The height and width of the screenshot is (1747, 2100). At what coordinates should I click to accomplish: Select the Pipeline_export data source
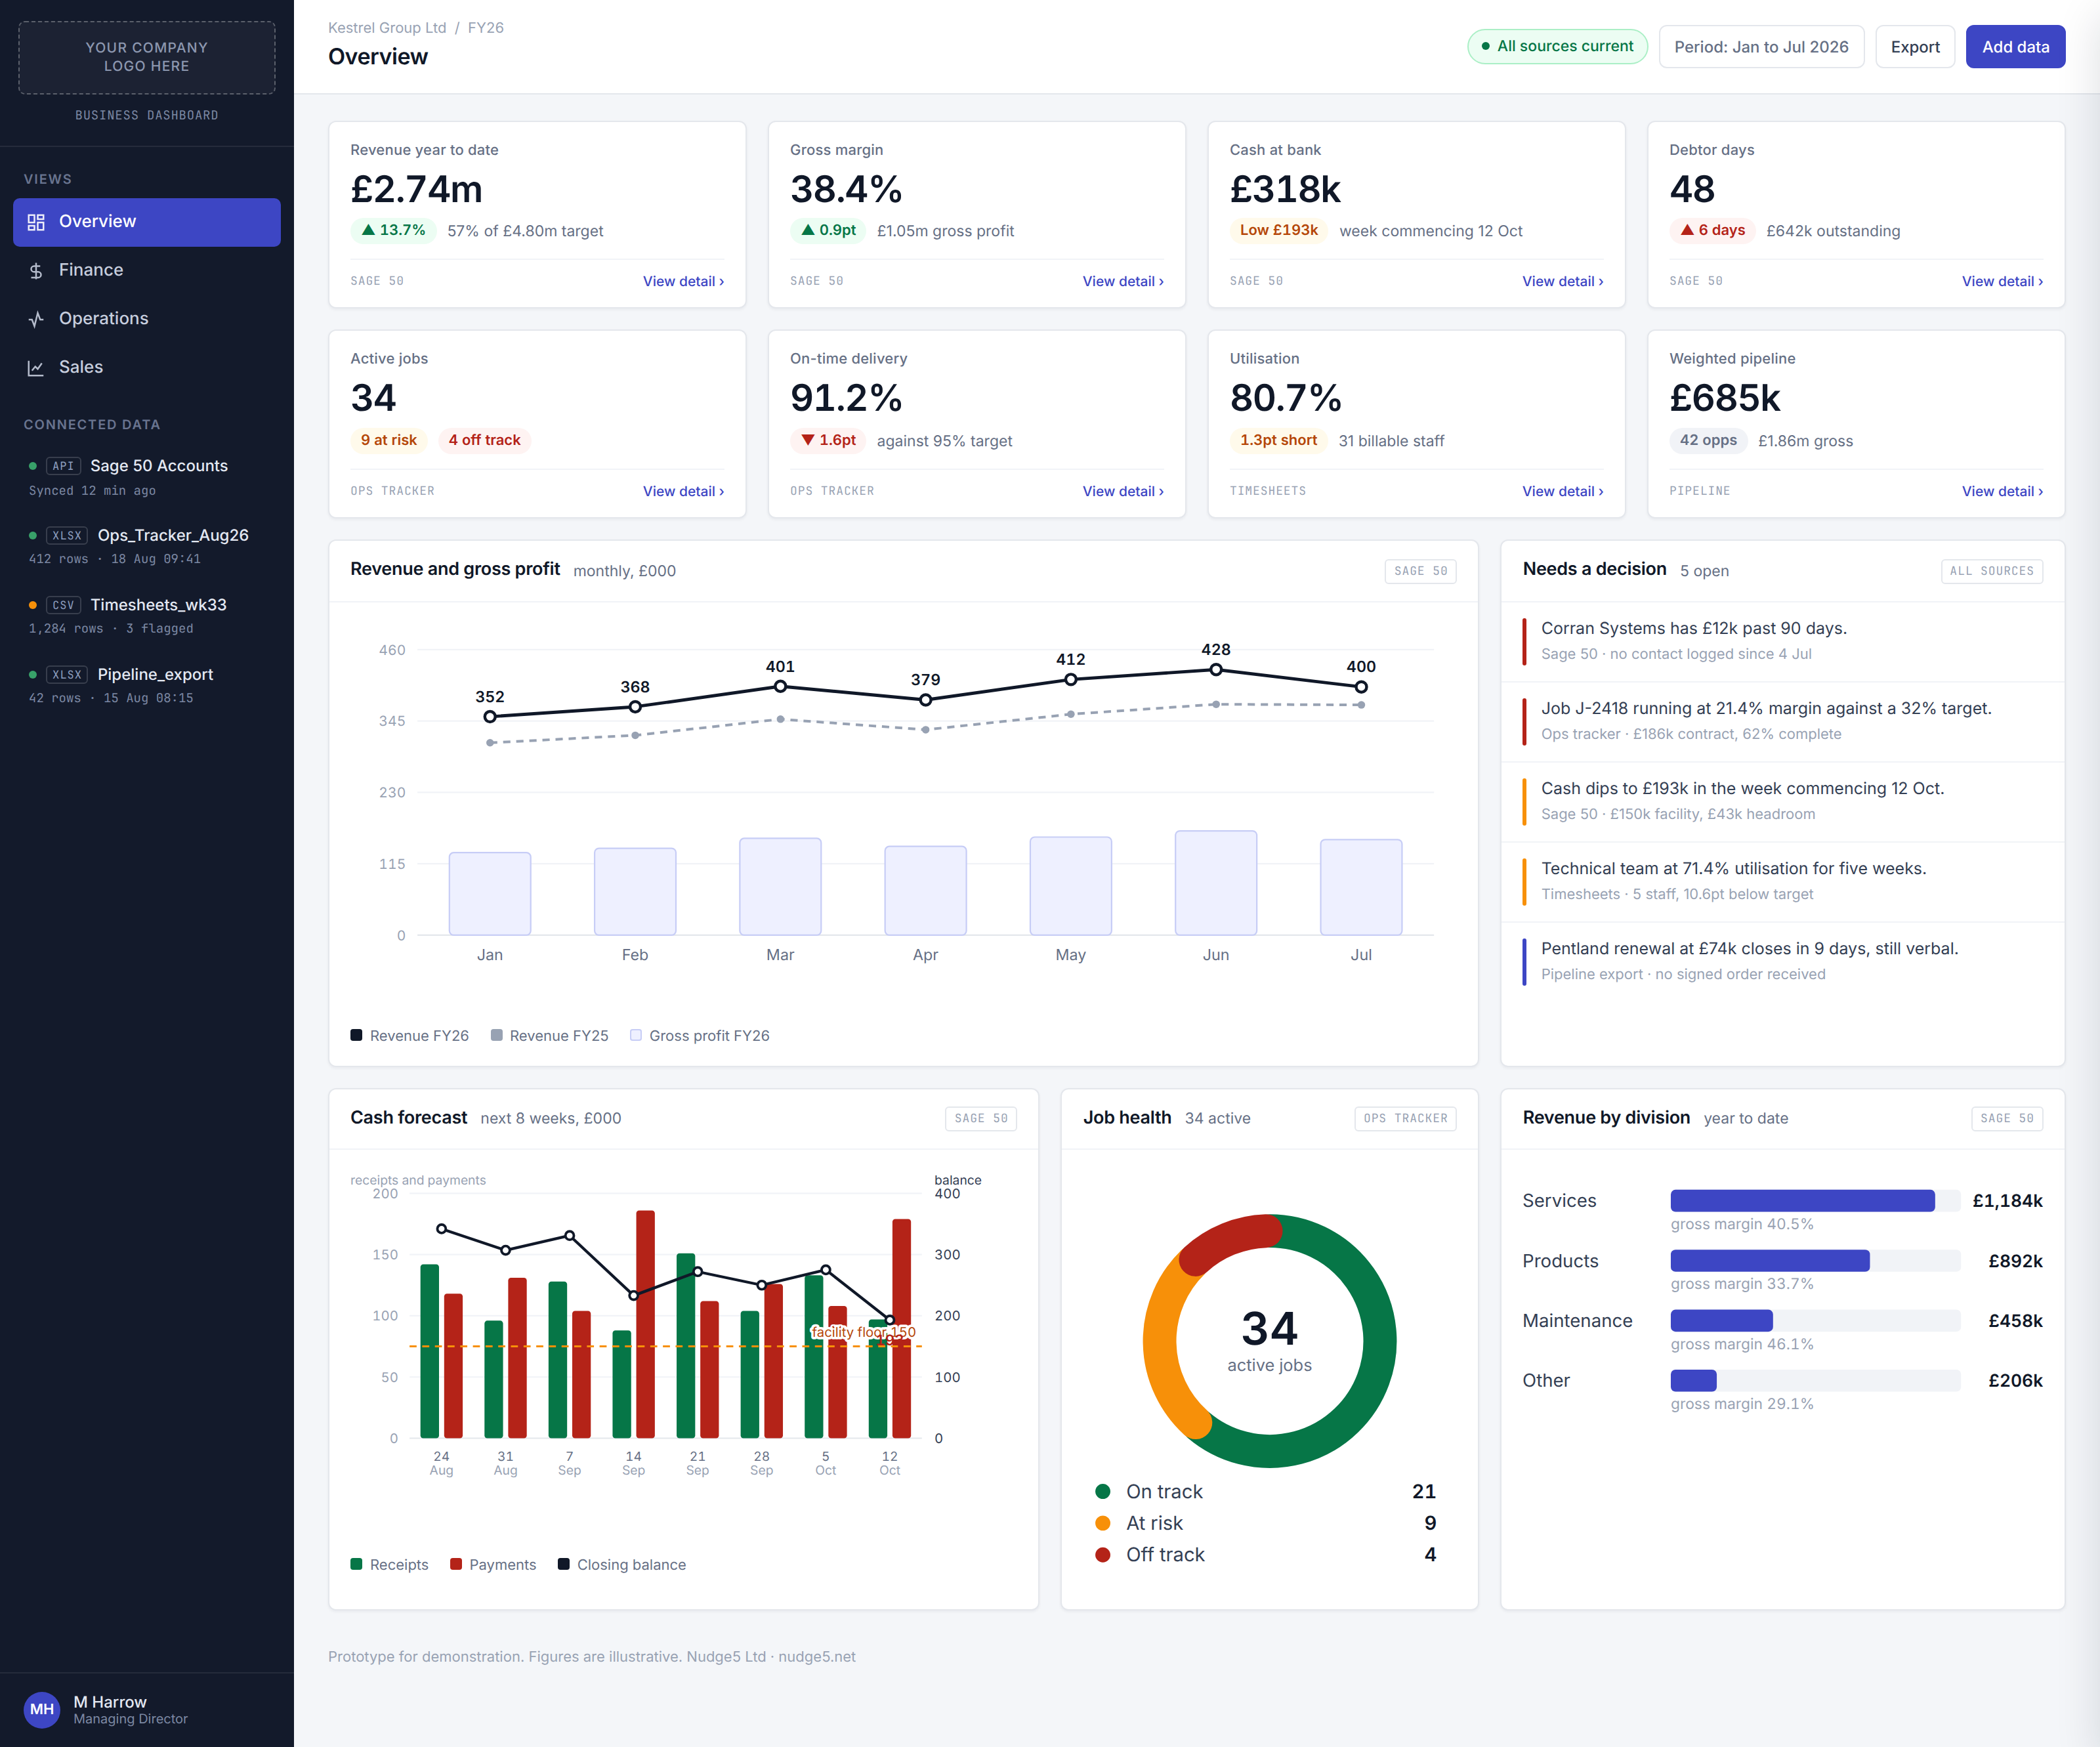(x=147, y=685)
